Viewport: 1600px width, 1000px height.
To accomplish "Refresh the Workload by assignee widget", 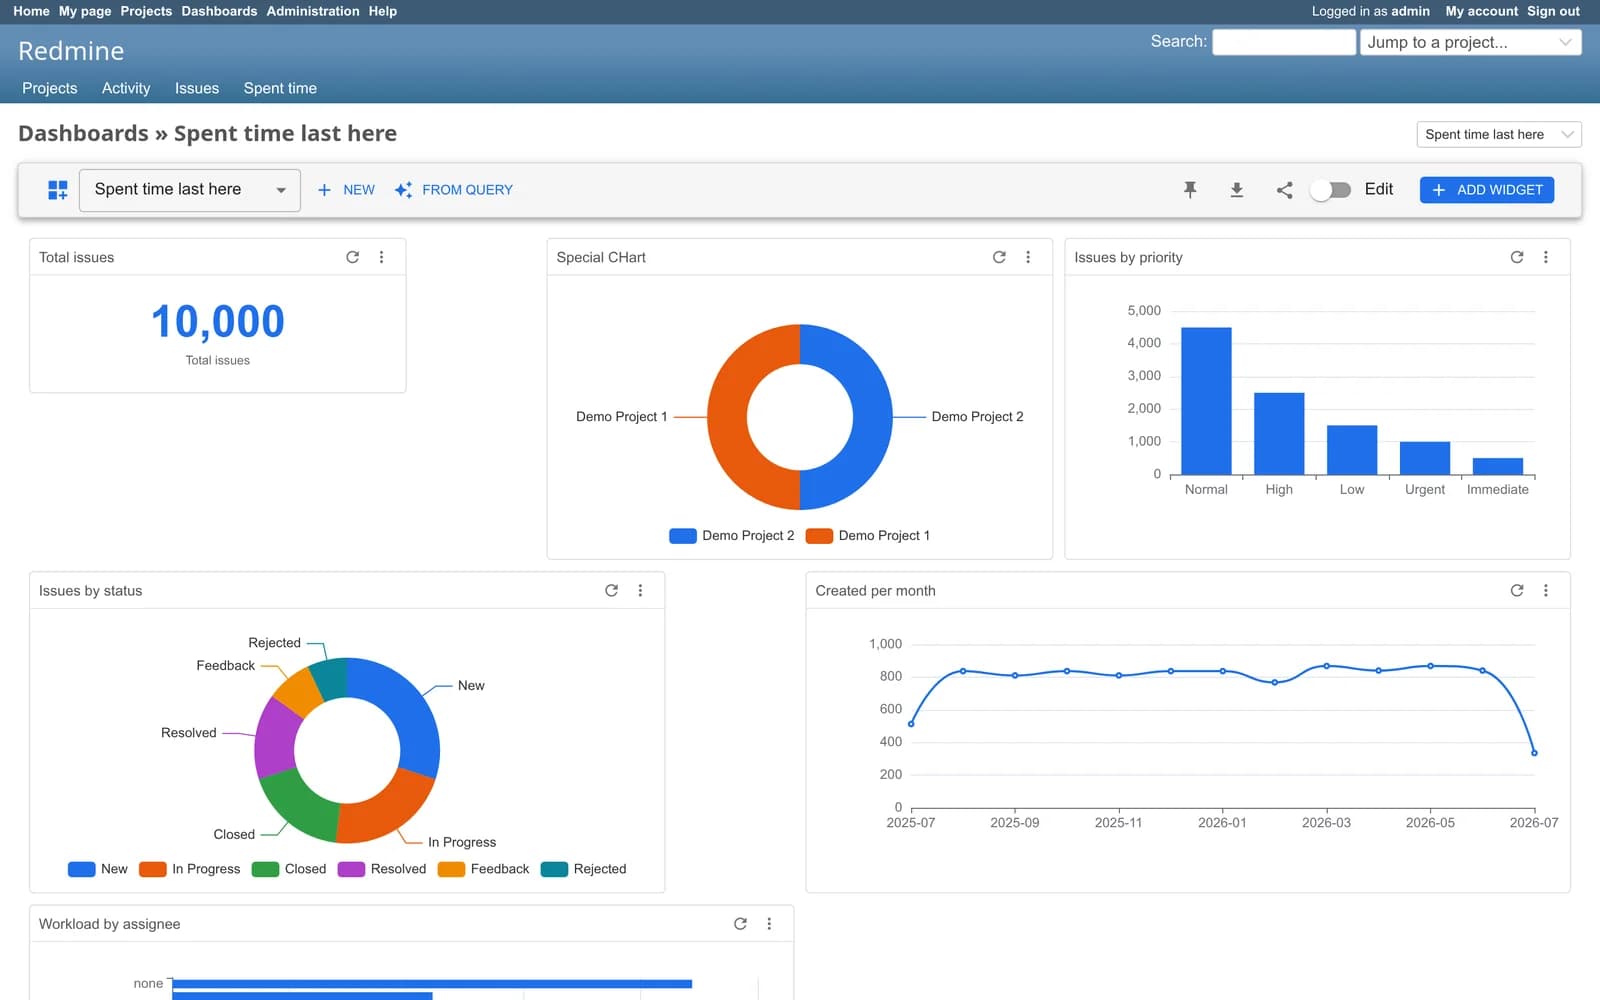I will tap(740, 924).
